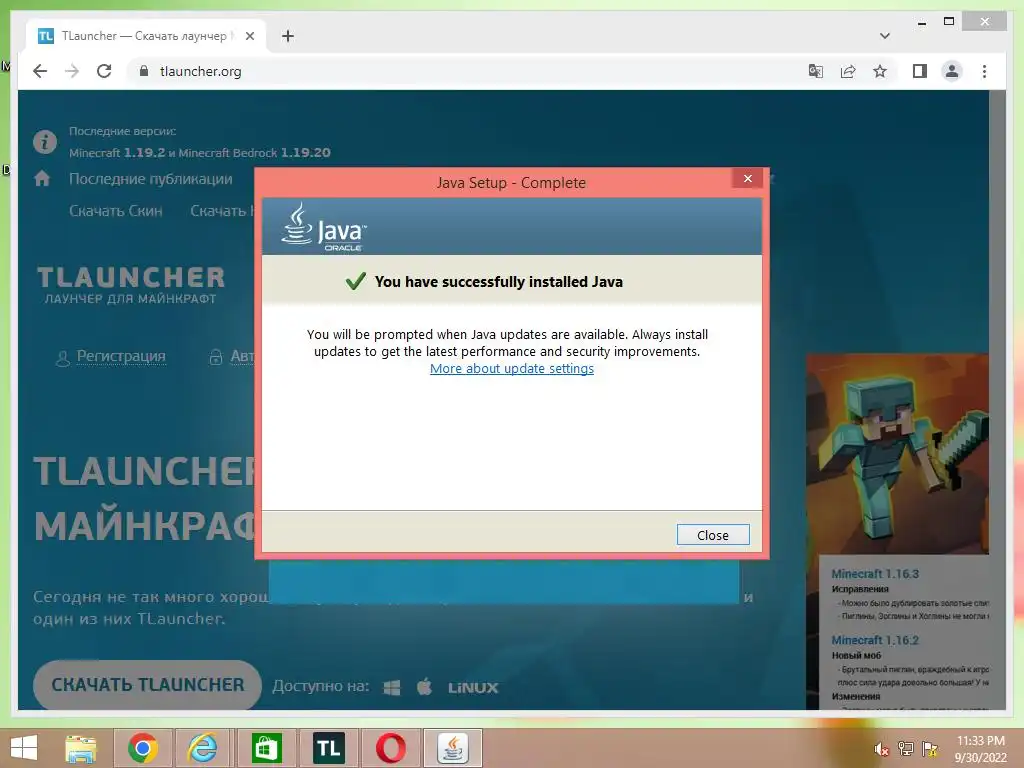Open Последние публикации menu item
Screen dimensions: 1024x768
(150, 179)
